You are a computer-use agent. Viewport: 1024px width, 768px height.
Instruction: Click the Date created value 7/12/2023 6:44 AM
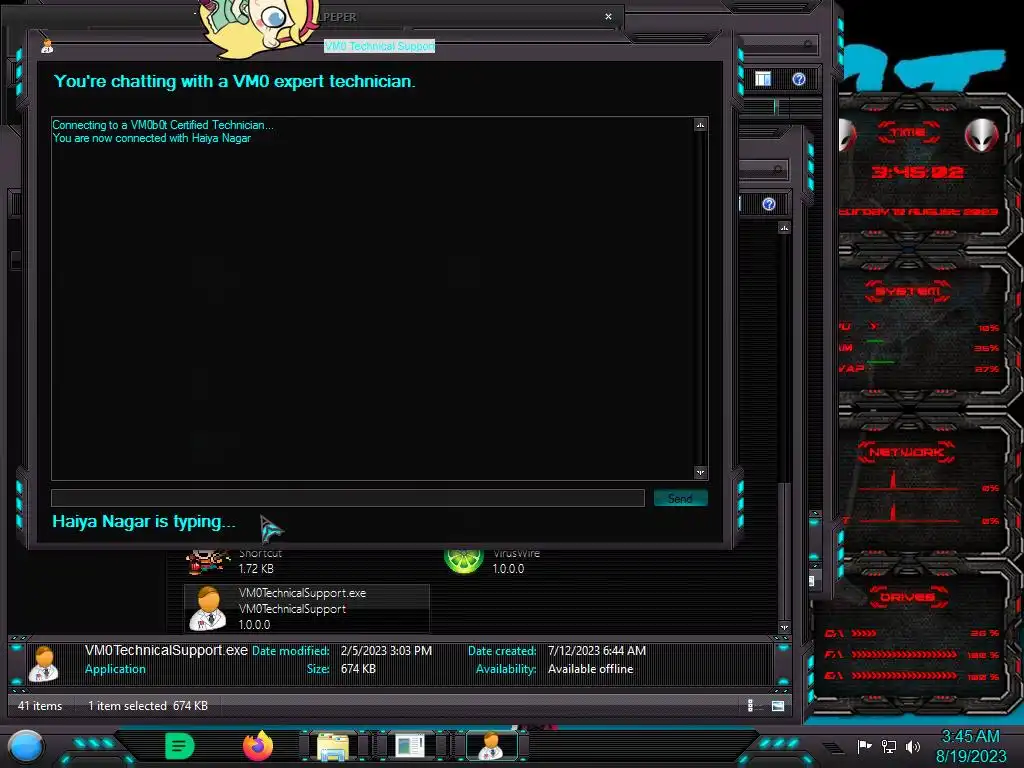(596, 651)
